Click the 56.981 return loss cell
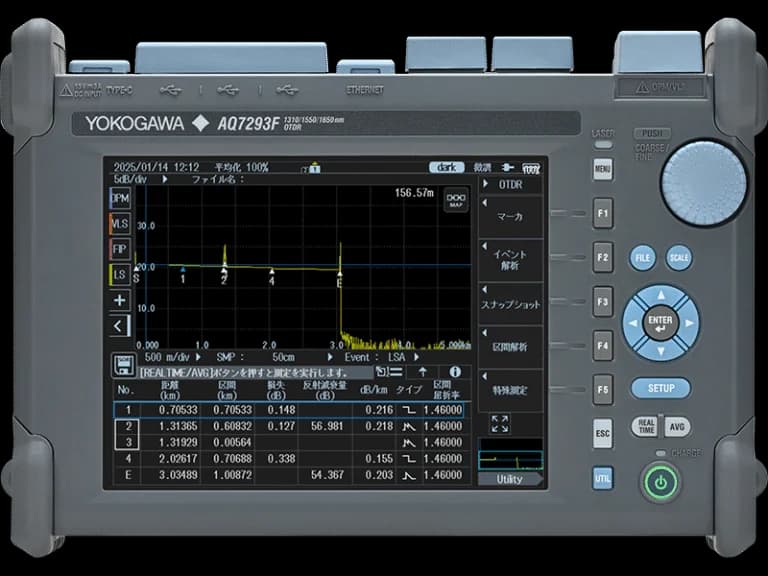This screenshot has height=576, width=768. point(327,426)
